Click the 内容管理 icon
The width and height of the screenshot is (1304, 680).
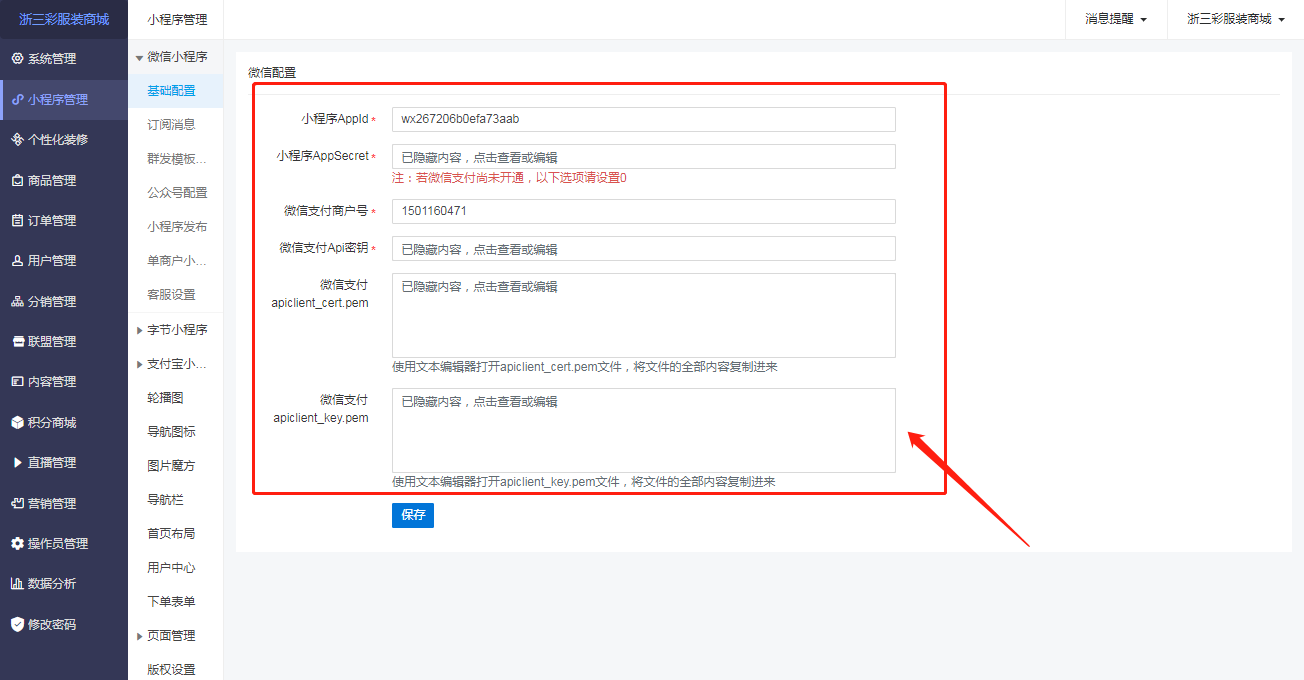click(x=17, y=382)
